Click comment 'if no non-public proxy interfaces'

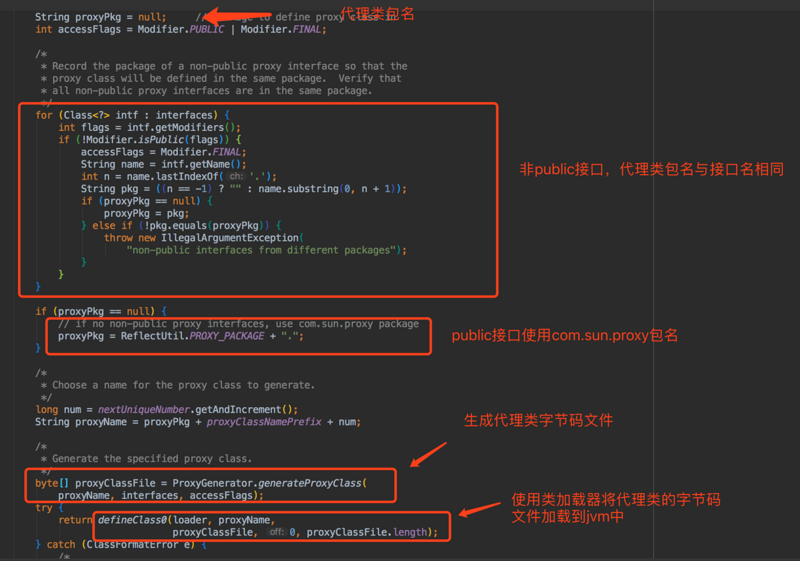(238, 324)
